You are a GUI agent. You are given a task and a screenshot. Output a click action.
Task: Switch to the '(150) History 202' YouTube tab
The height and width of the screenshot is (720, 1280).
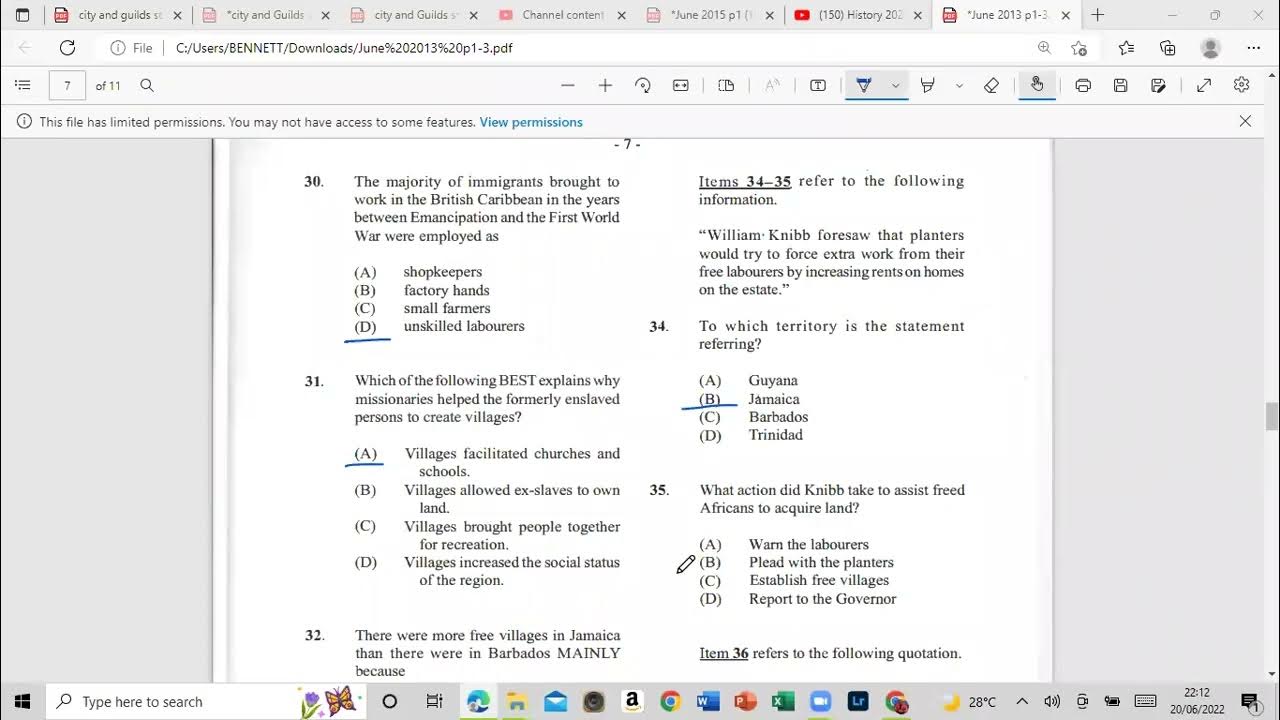coord(857,15)
